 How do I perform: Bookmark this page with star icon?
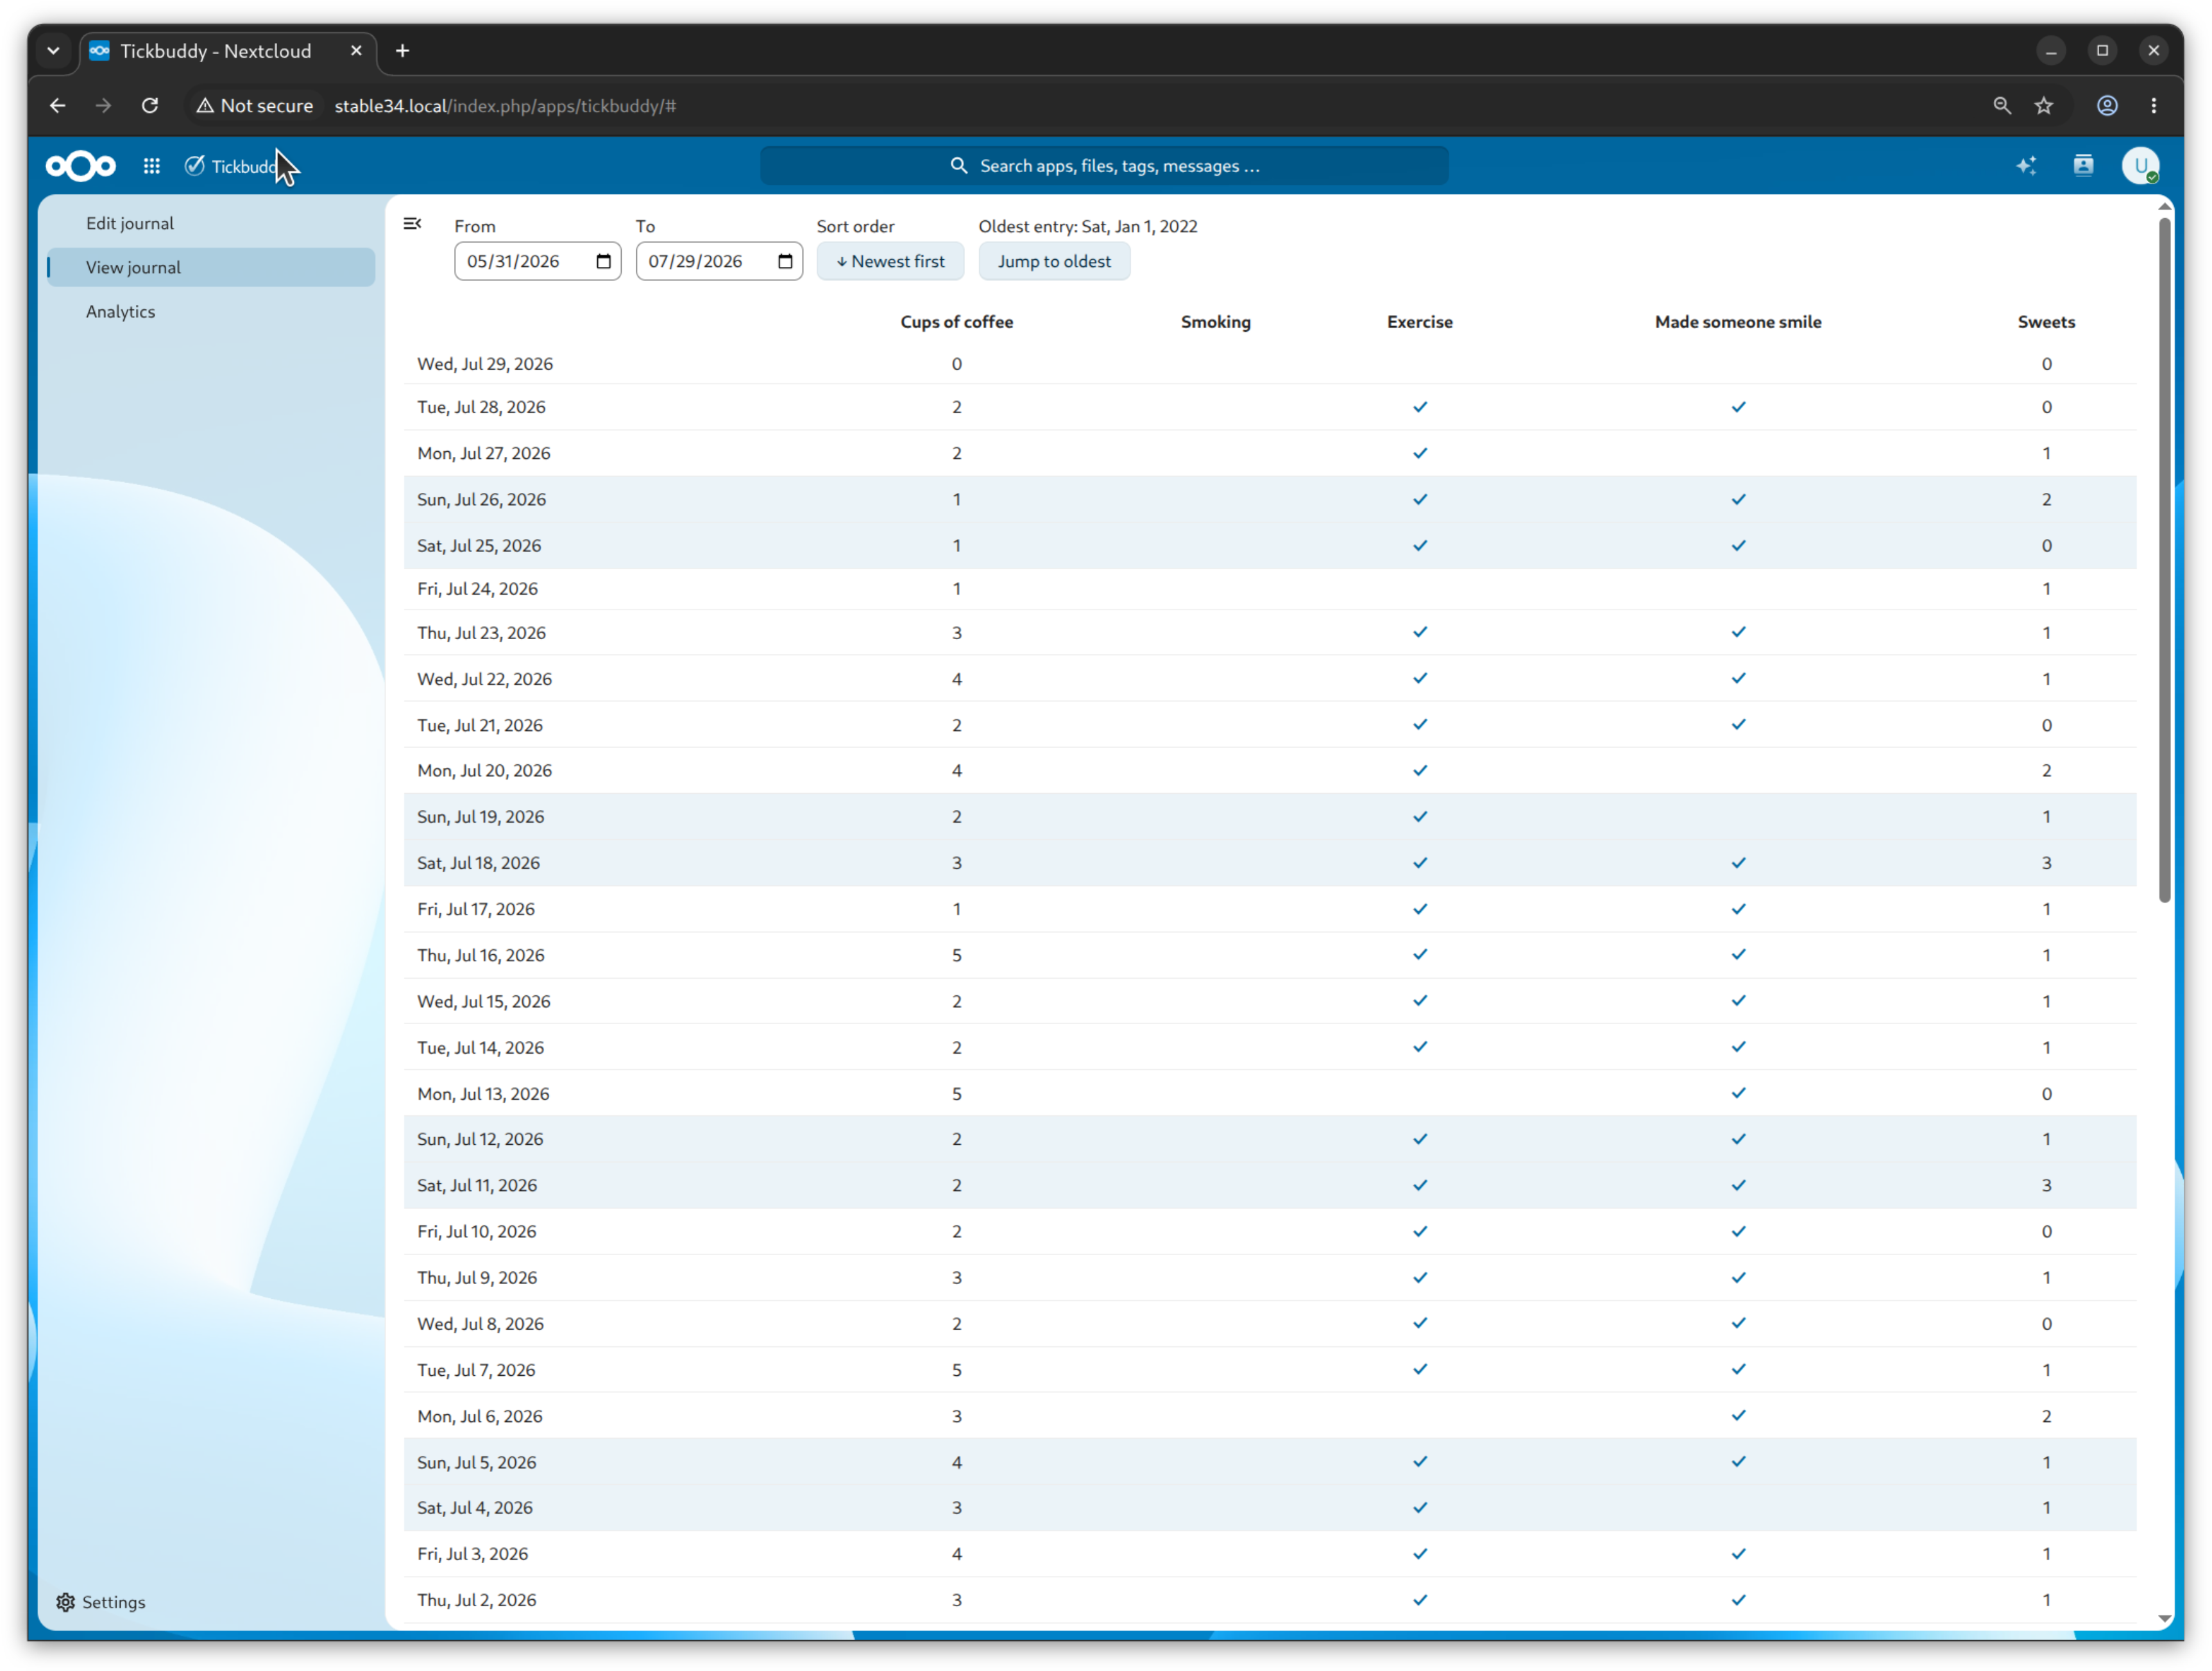pos(2044,106)
